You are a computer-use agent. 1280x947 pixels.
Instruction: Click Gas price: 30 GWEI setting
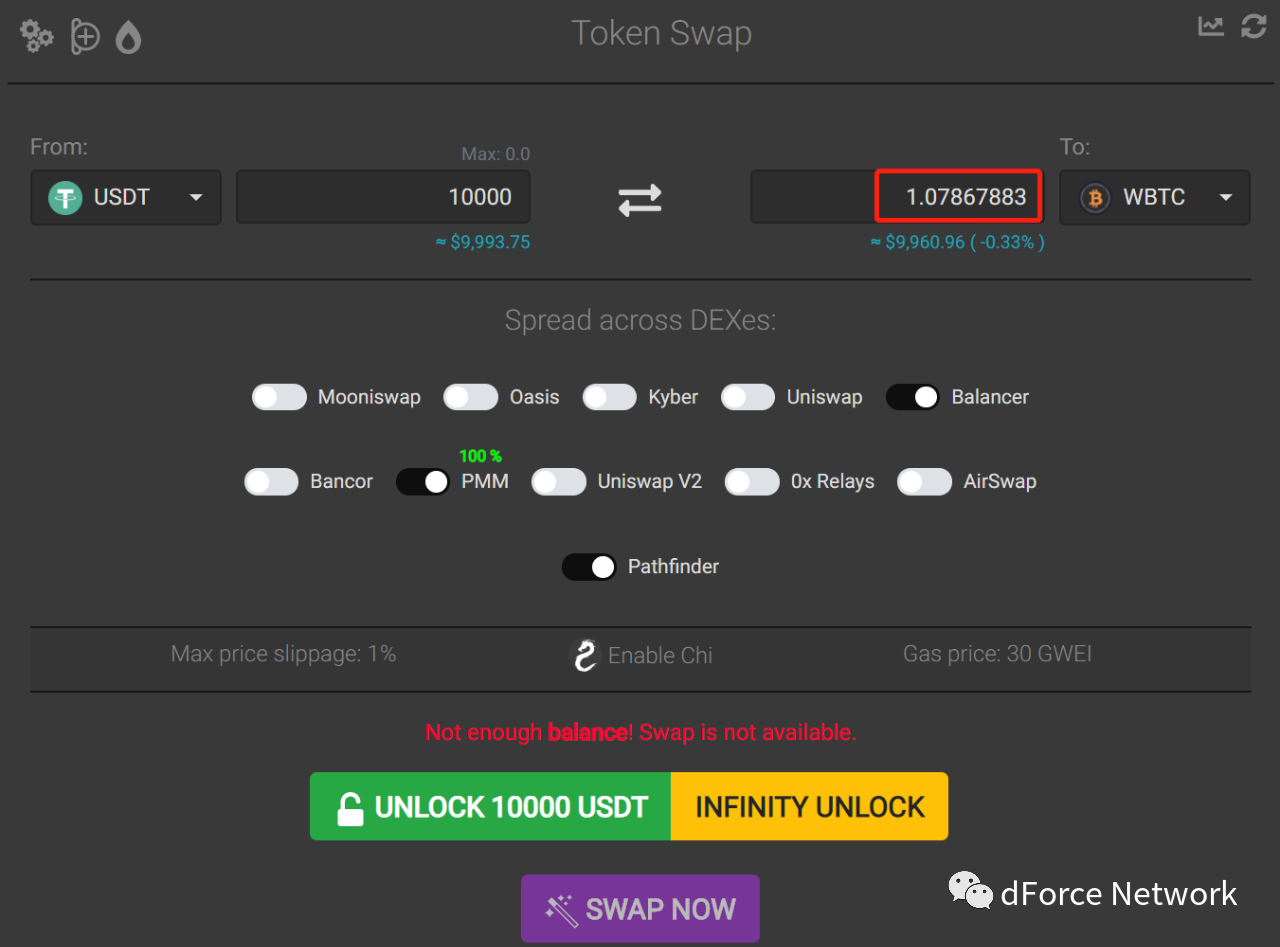click(x=997, y=654)
